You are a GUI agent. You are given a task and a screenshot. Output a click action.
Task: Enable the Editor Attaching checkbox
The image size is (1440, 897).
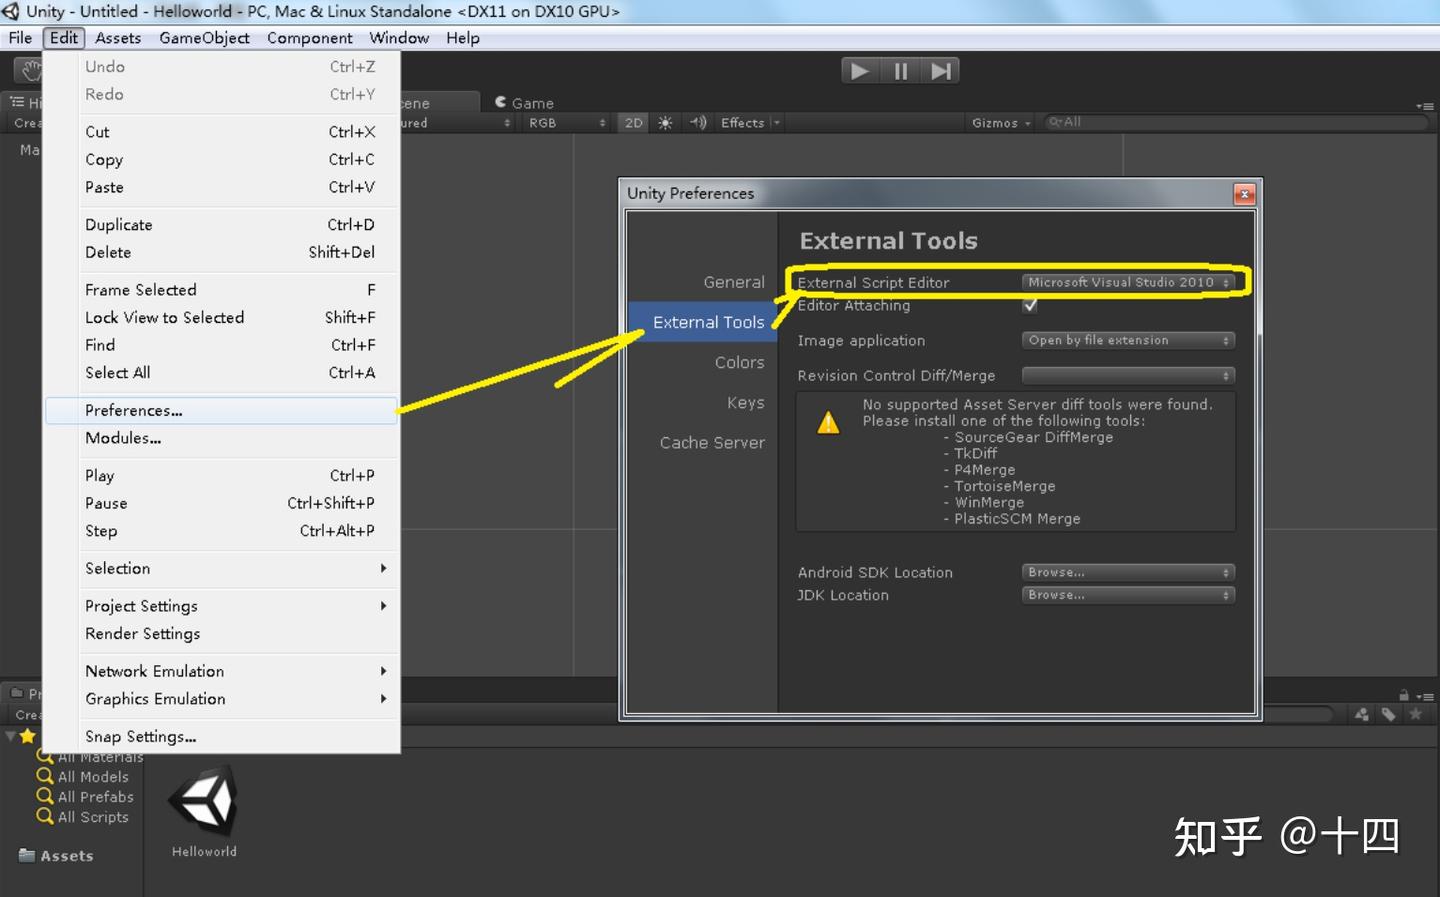1030,305
